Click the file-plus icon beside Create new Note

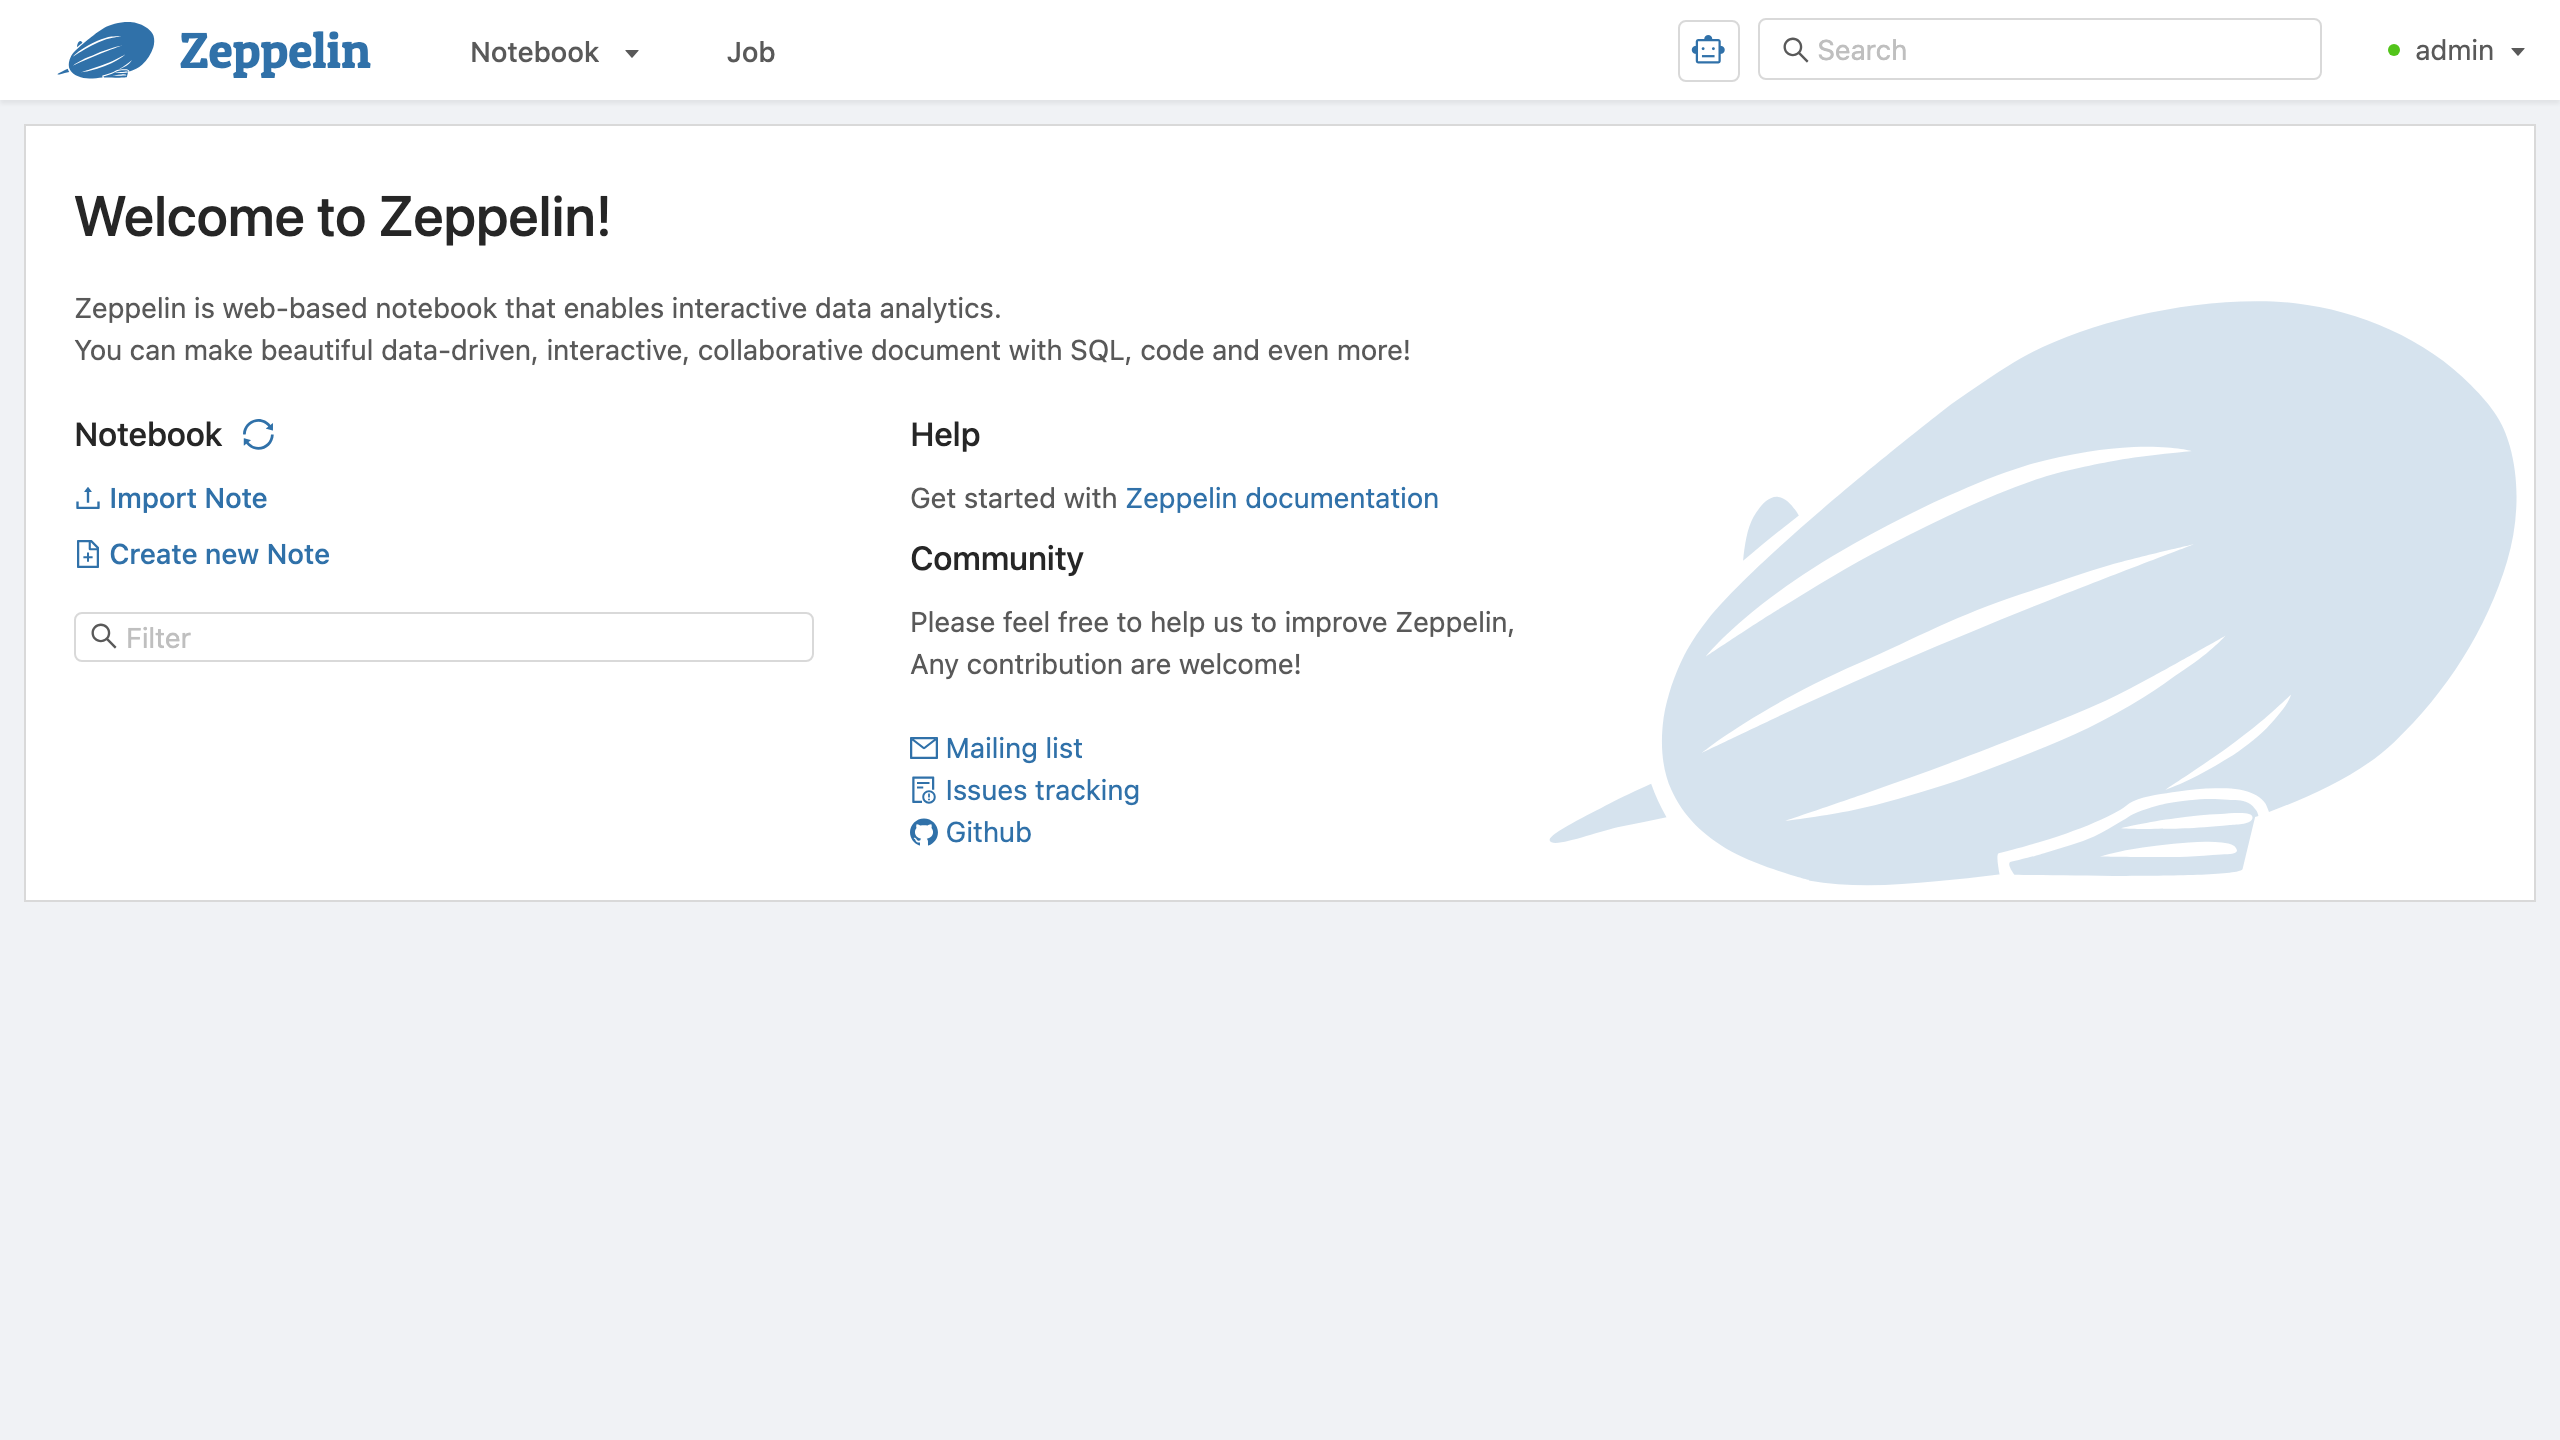pyautogui.click(x=88, y=554)
